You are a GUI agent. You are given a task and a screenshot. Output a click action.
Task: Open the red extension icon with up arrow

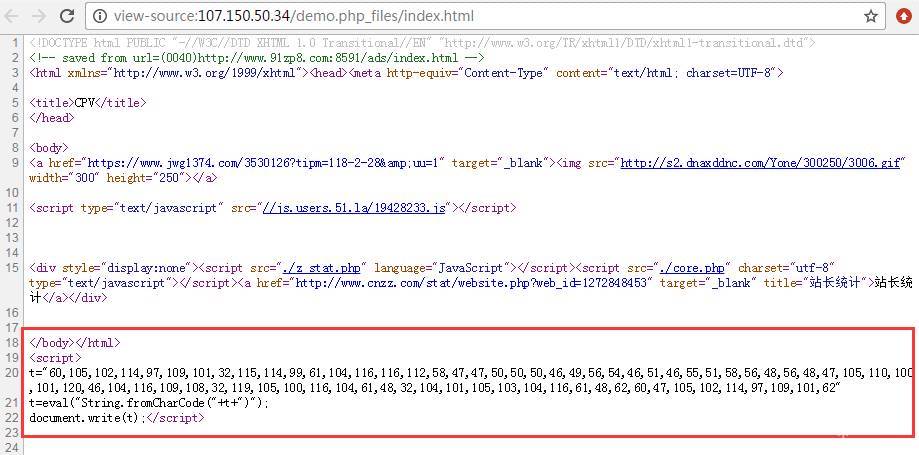[x=904, y=16]
